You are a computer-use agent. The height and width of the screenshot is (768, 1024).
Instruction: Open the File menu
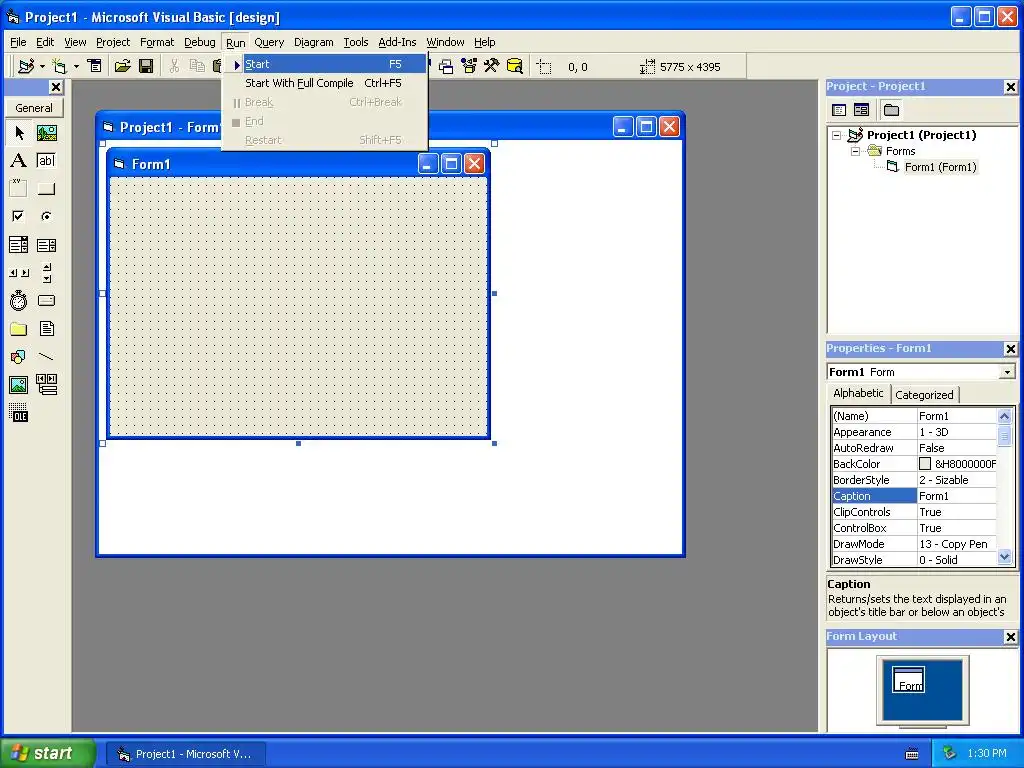[x=18, y=42]
